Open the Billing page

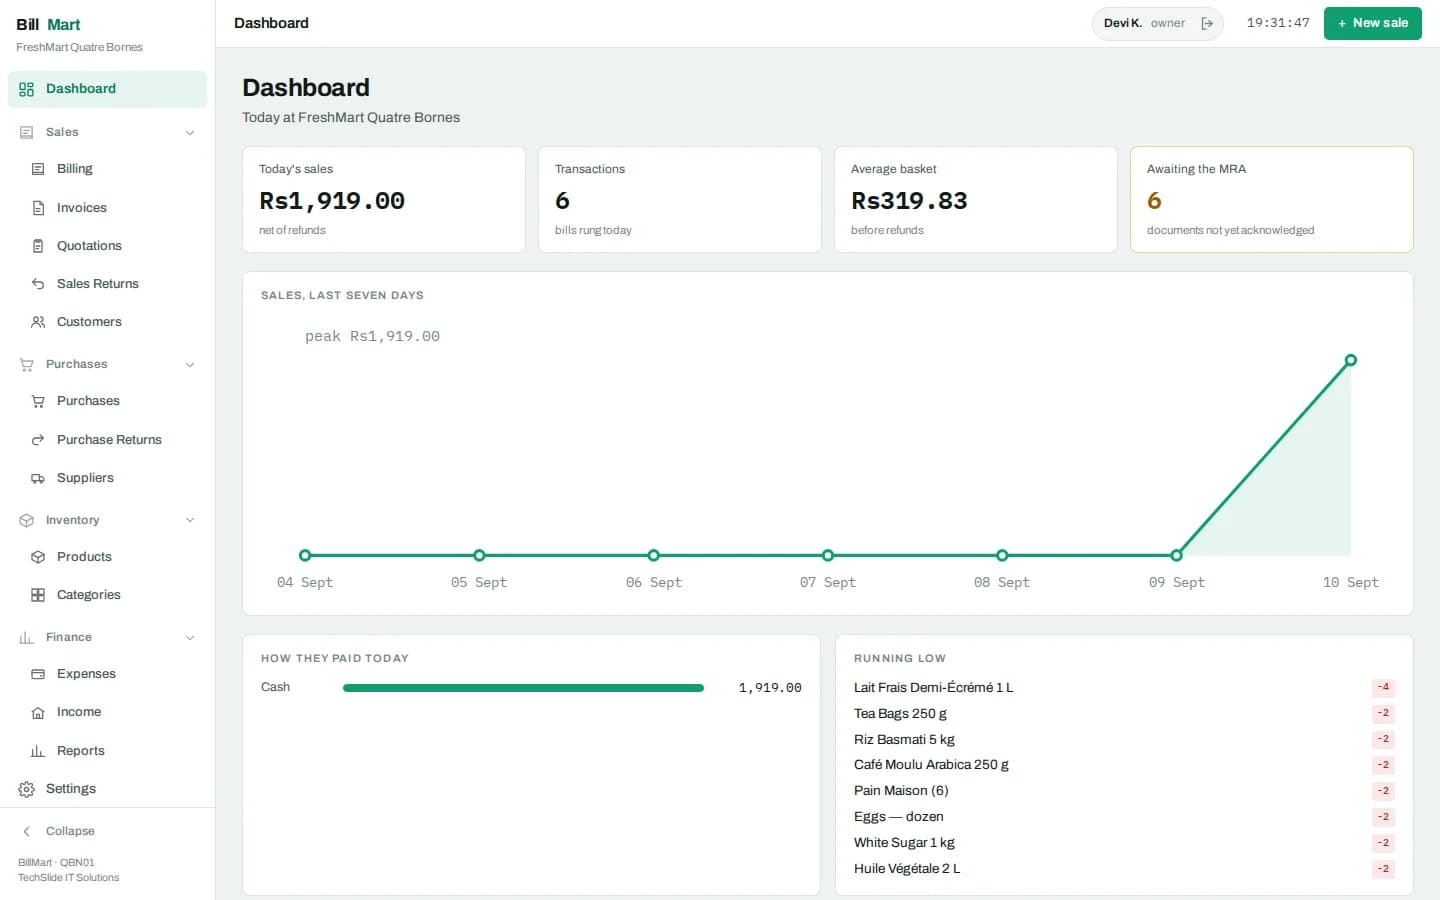tap(107, 169)
